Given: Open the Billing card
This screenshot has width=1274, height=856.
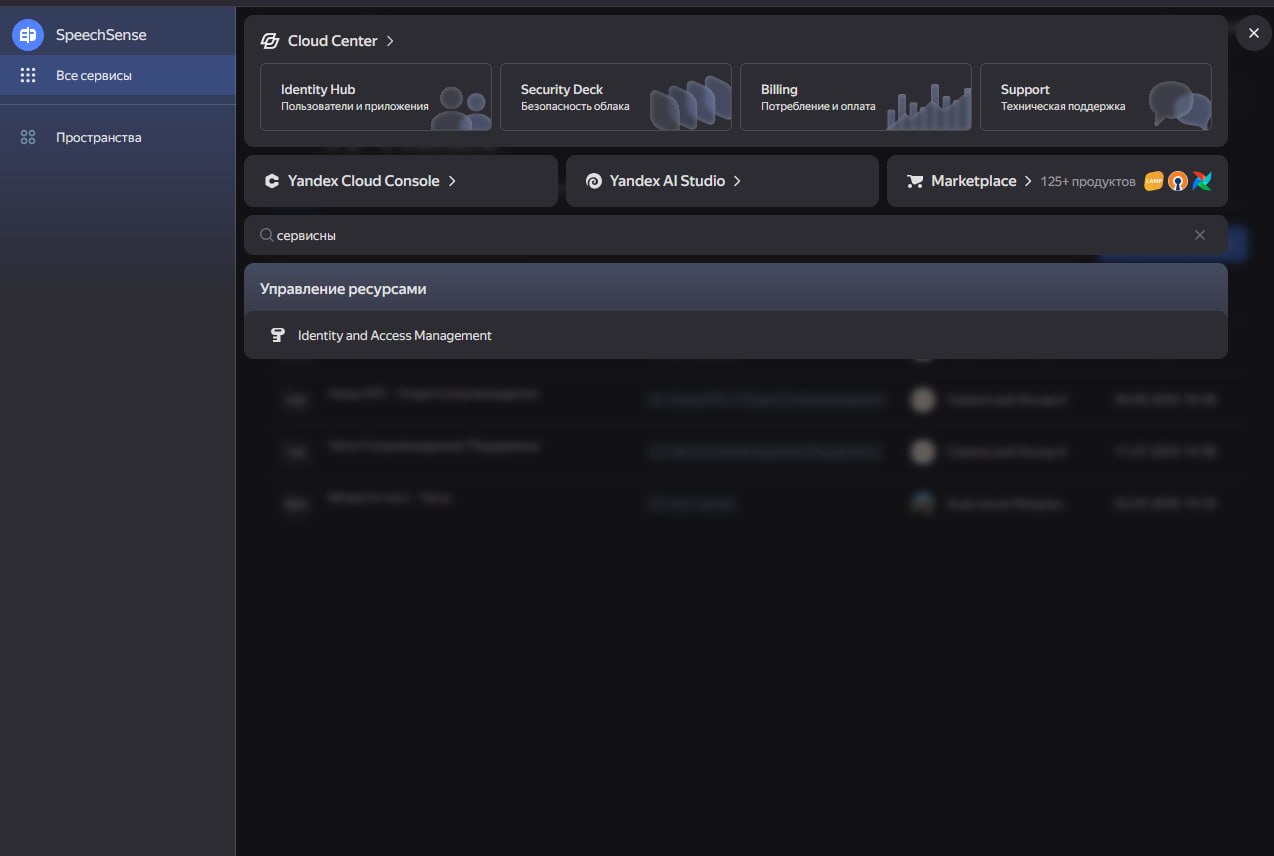Looking at the screenshot, I should (856, 97).
